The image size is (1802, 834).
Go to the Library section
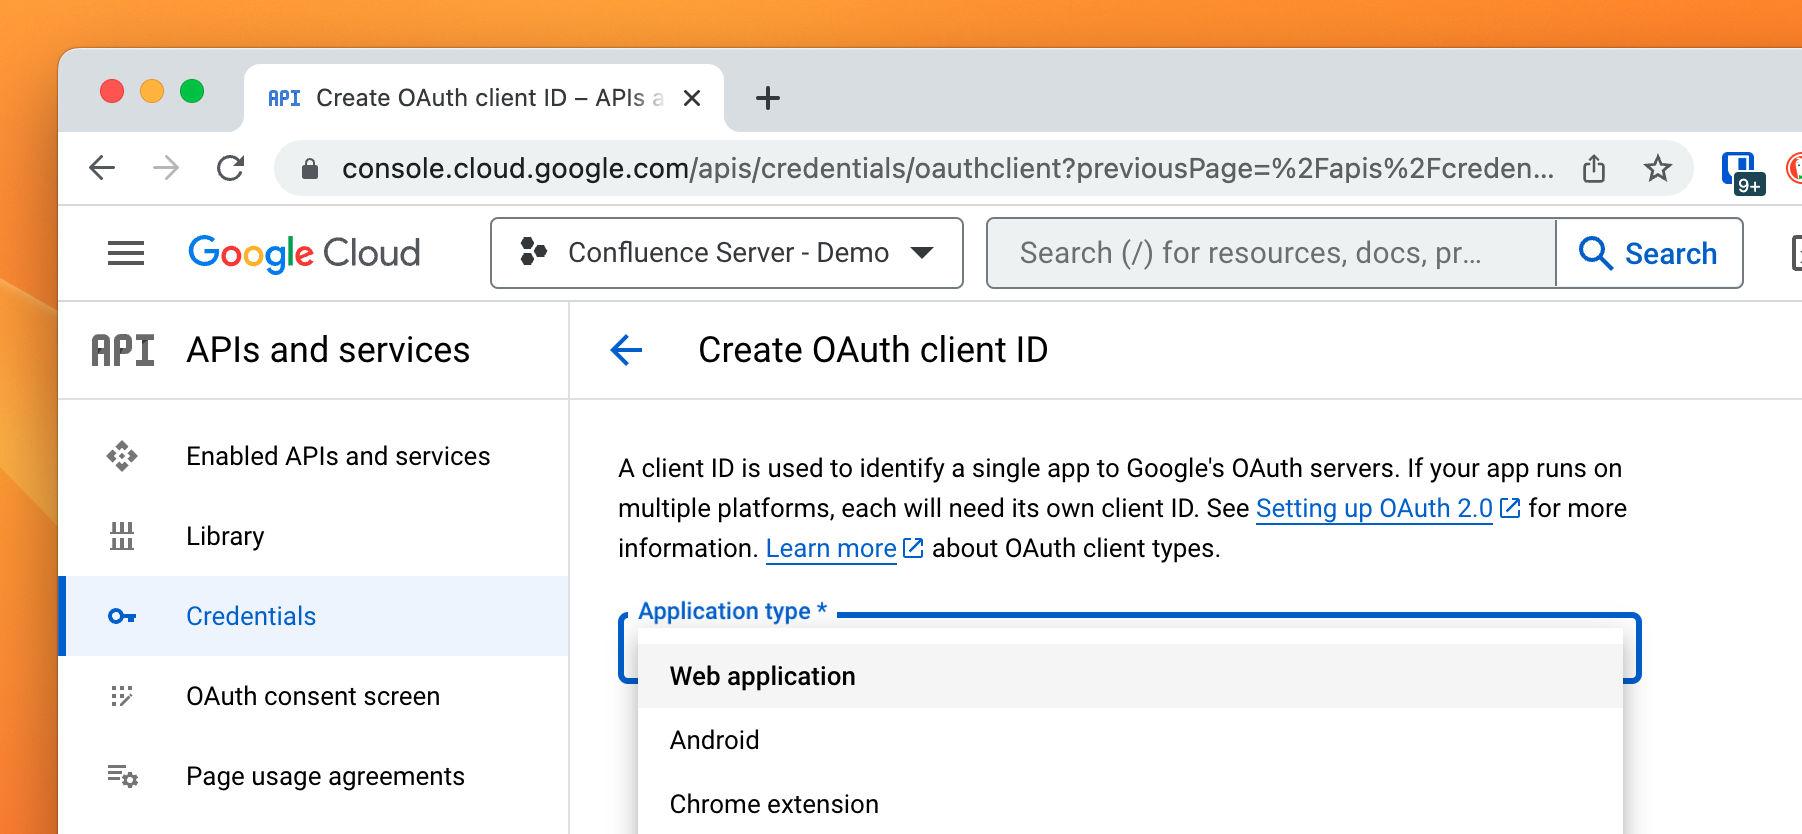click(225, 536)
